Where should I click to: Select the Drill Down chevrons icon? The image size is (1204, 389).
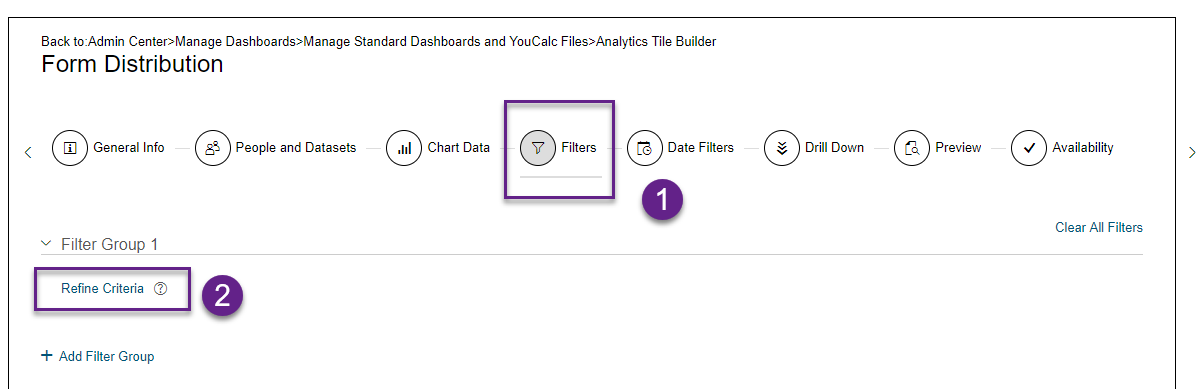(782, 147)
